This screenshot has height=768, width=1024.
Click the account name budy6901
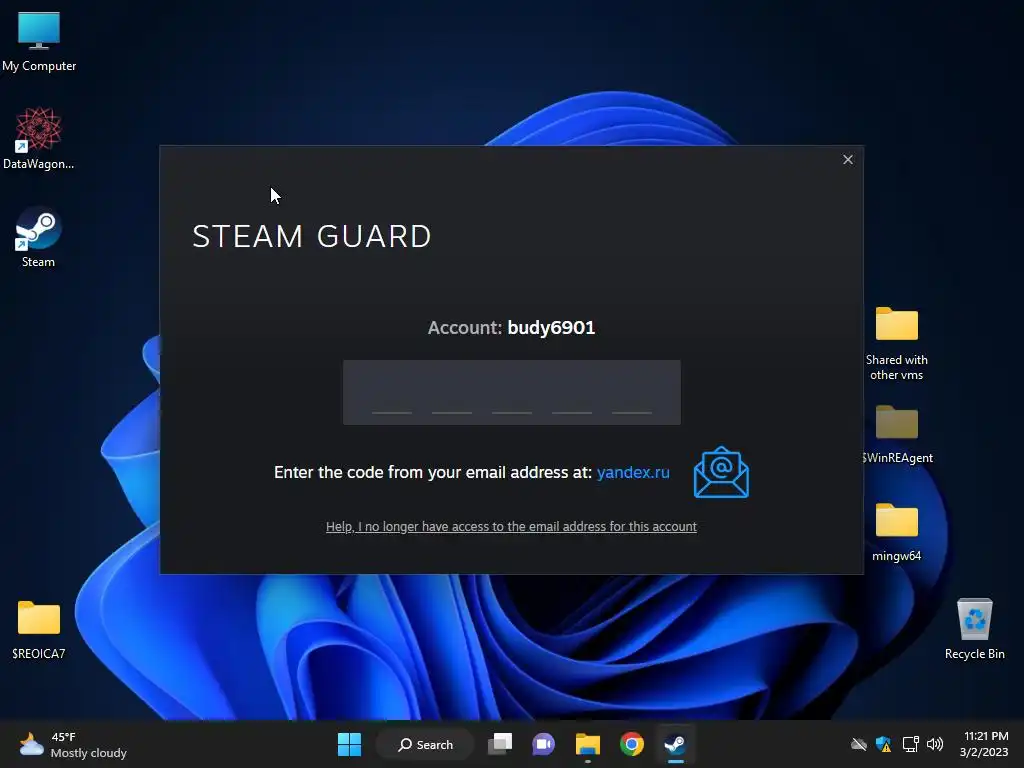click(x=551, y=328)
